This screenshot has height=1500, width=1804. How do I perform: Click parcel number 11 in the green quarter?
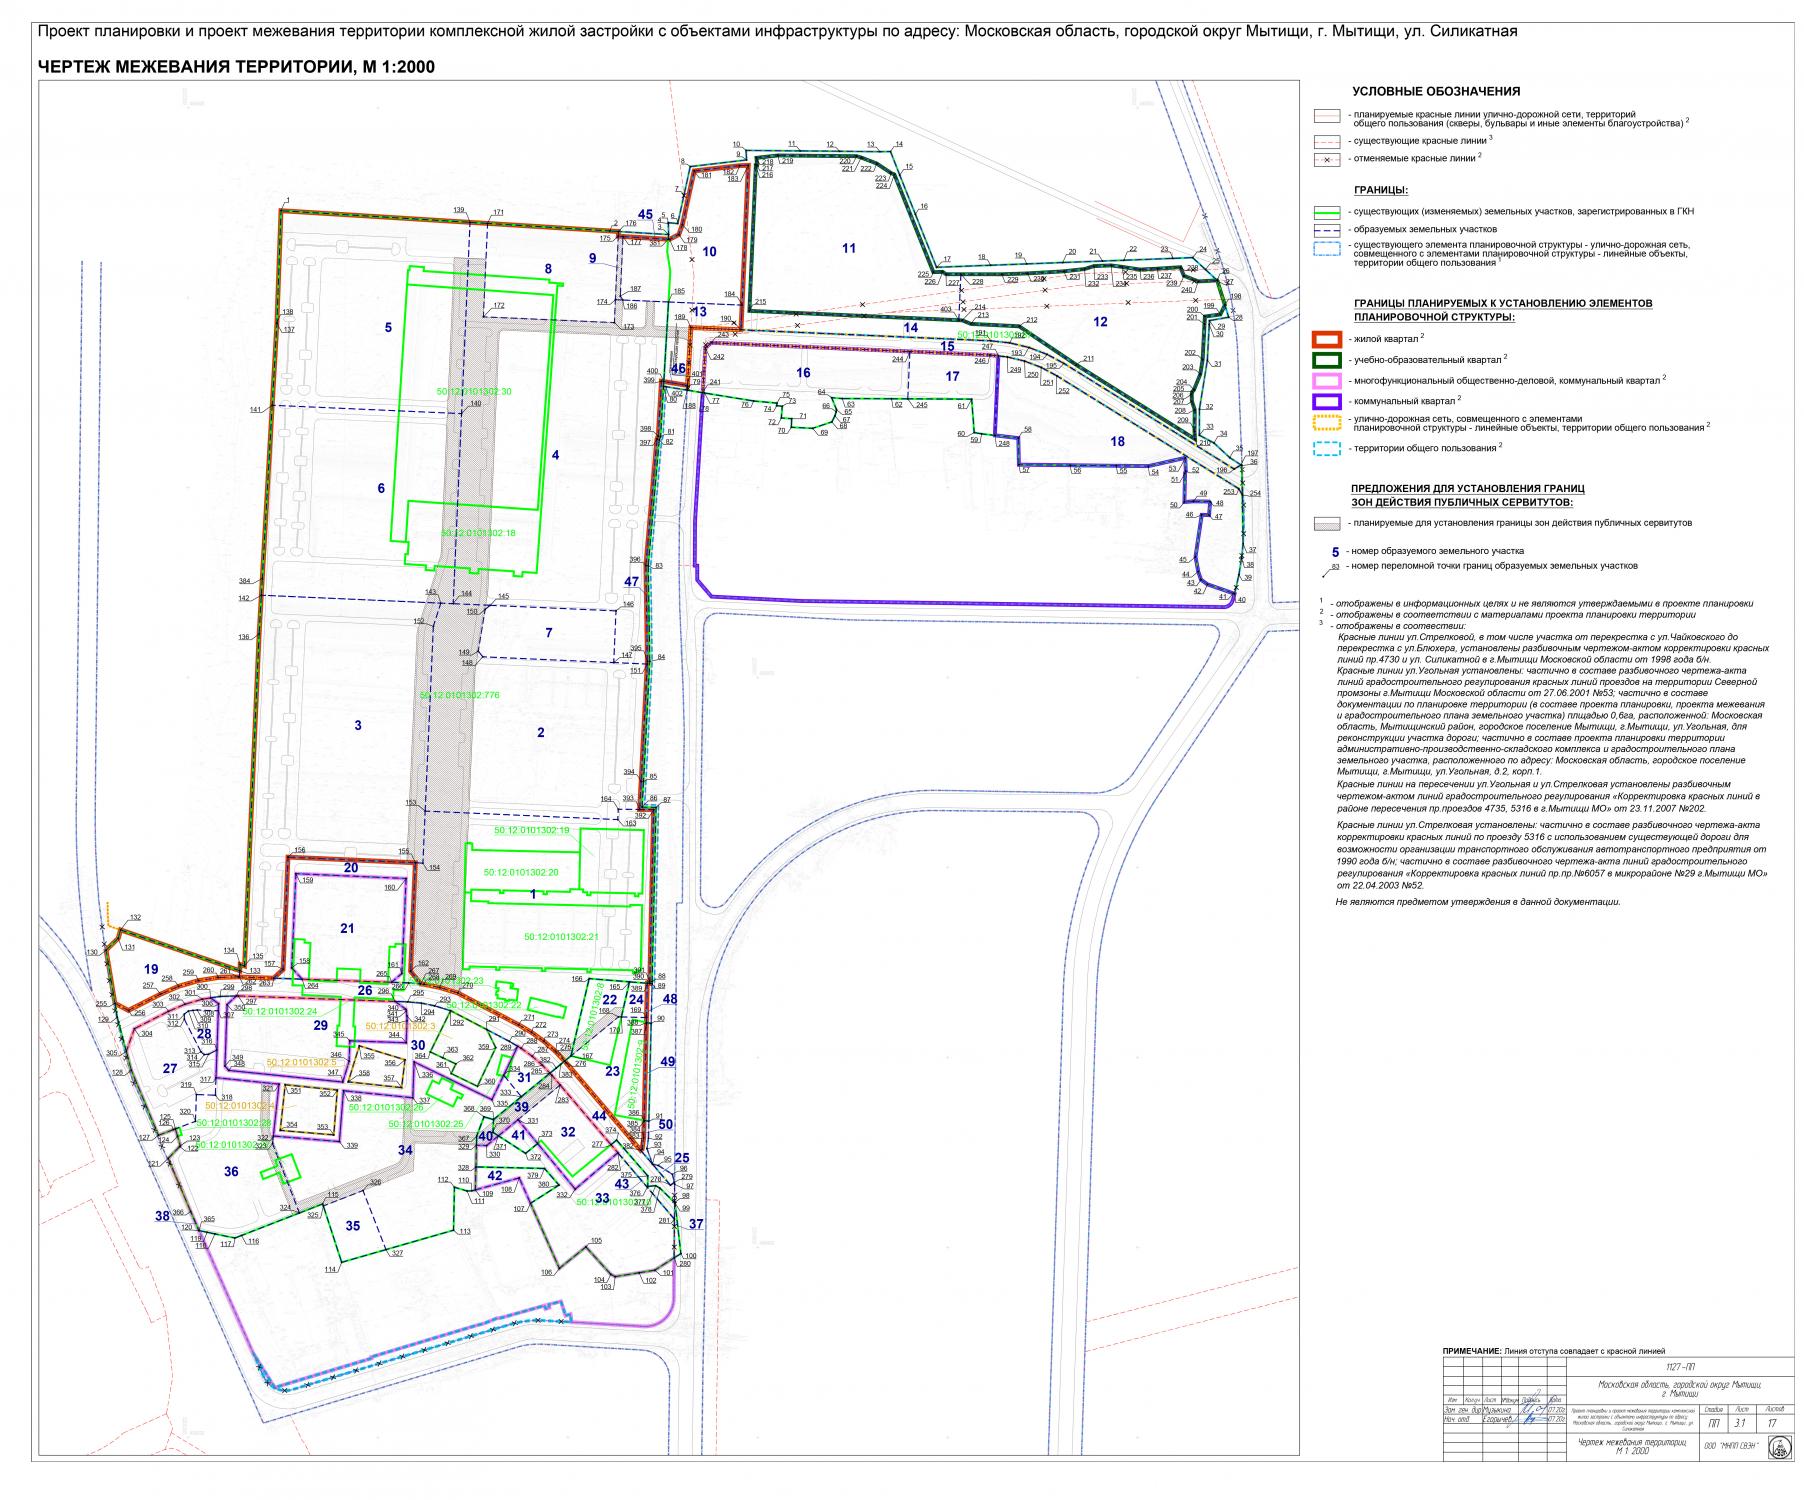(850, 248)
